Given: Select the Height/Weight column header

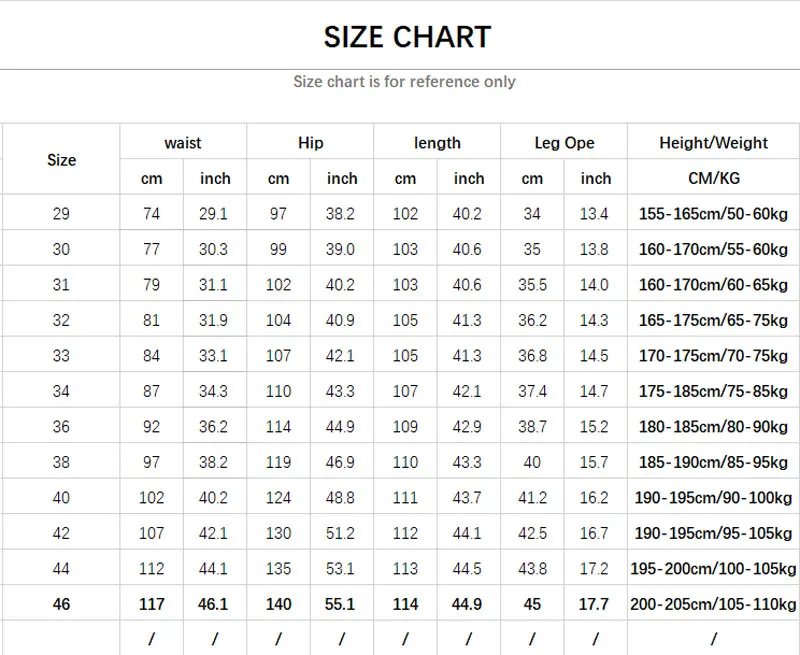Looking at the screenshot, I should (x=713, y=143).
